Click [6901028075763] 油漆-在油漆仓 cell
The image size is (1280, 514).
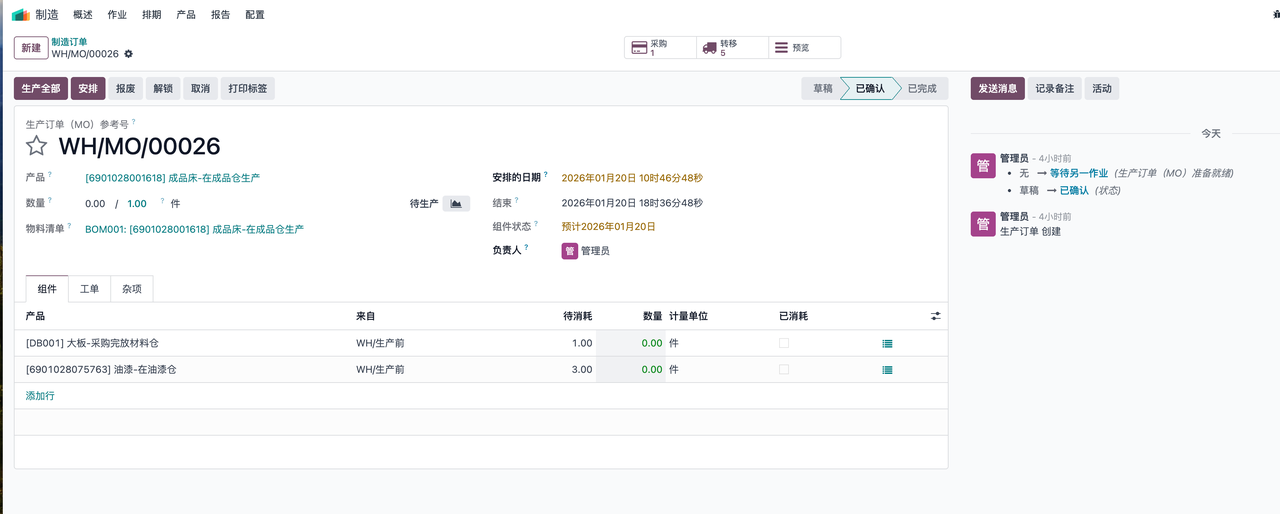[x=101, y=369]
